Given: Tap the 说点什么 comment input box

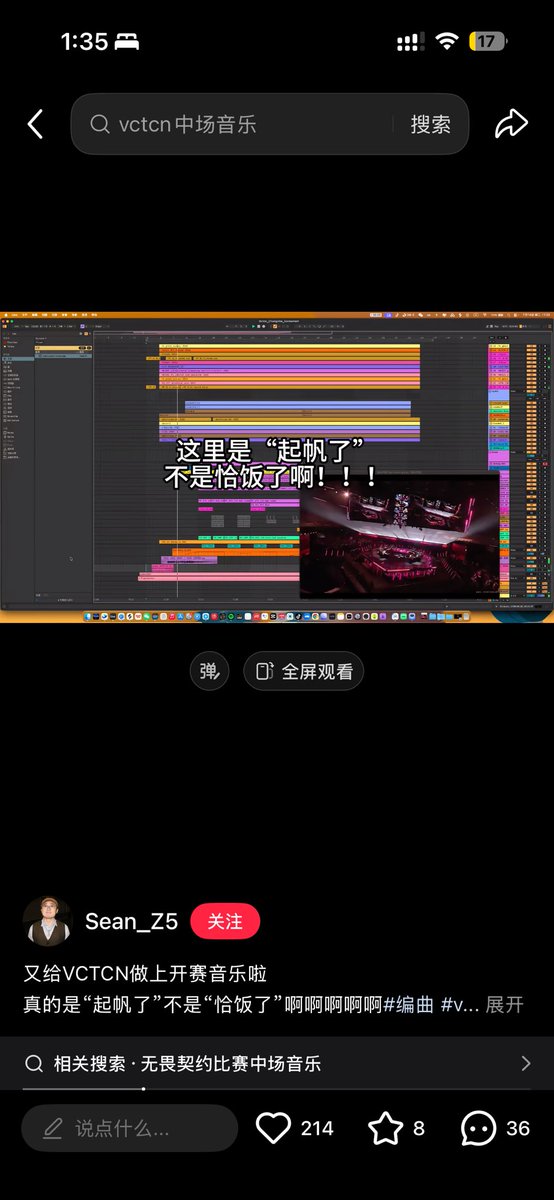Looking at the screenshot, I should (130, 1128).
